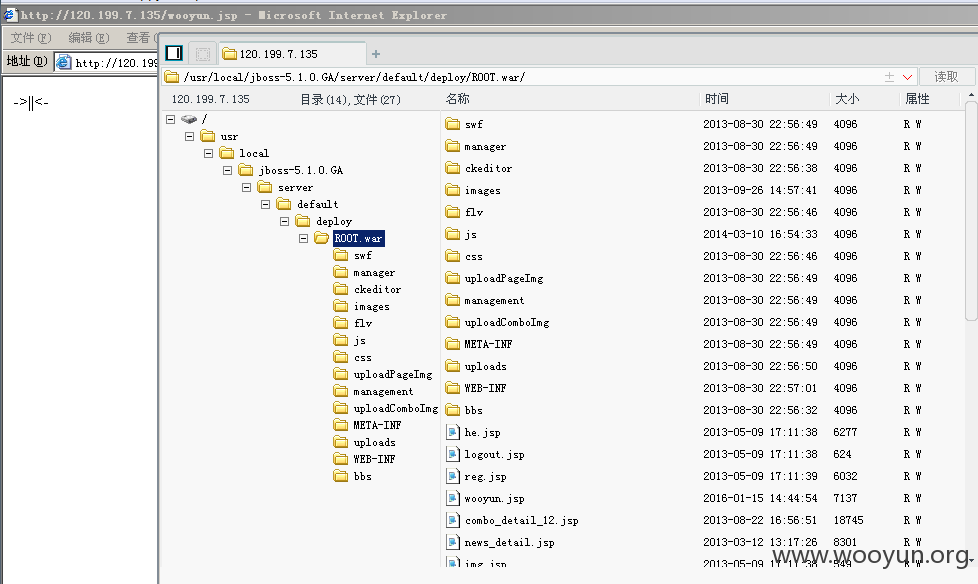Screen dimensions: 978x584
Task: Click flv folder icon in file list
Action: coord(453,212)
